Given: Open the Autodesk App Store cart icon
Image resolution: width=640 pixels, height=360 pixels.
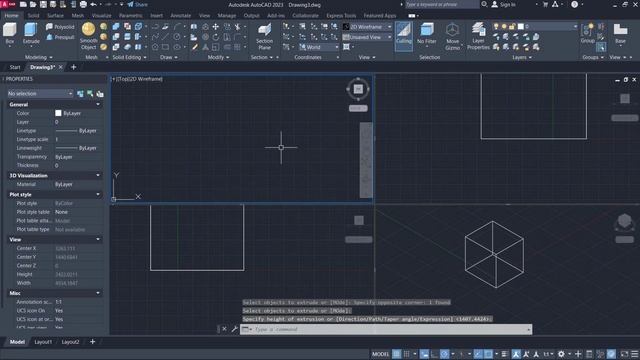Looking at the screenshot, I should (x=545, y=4).
